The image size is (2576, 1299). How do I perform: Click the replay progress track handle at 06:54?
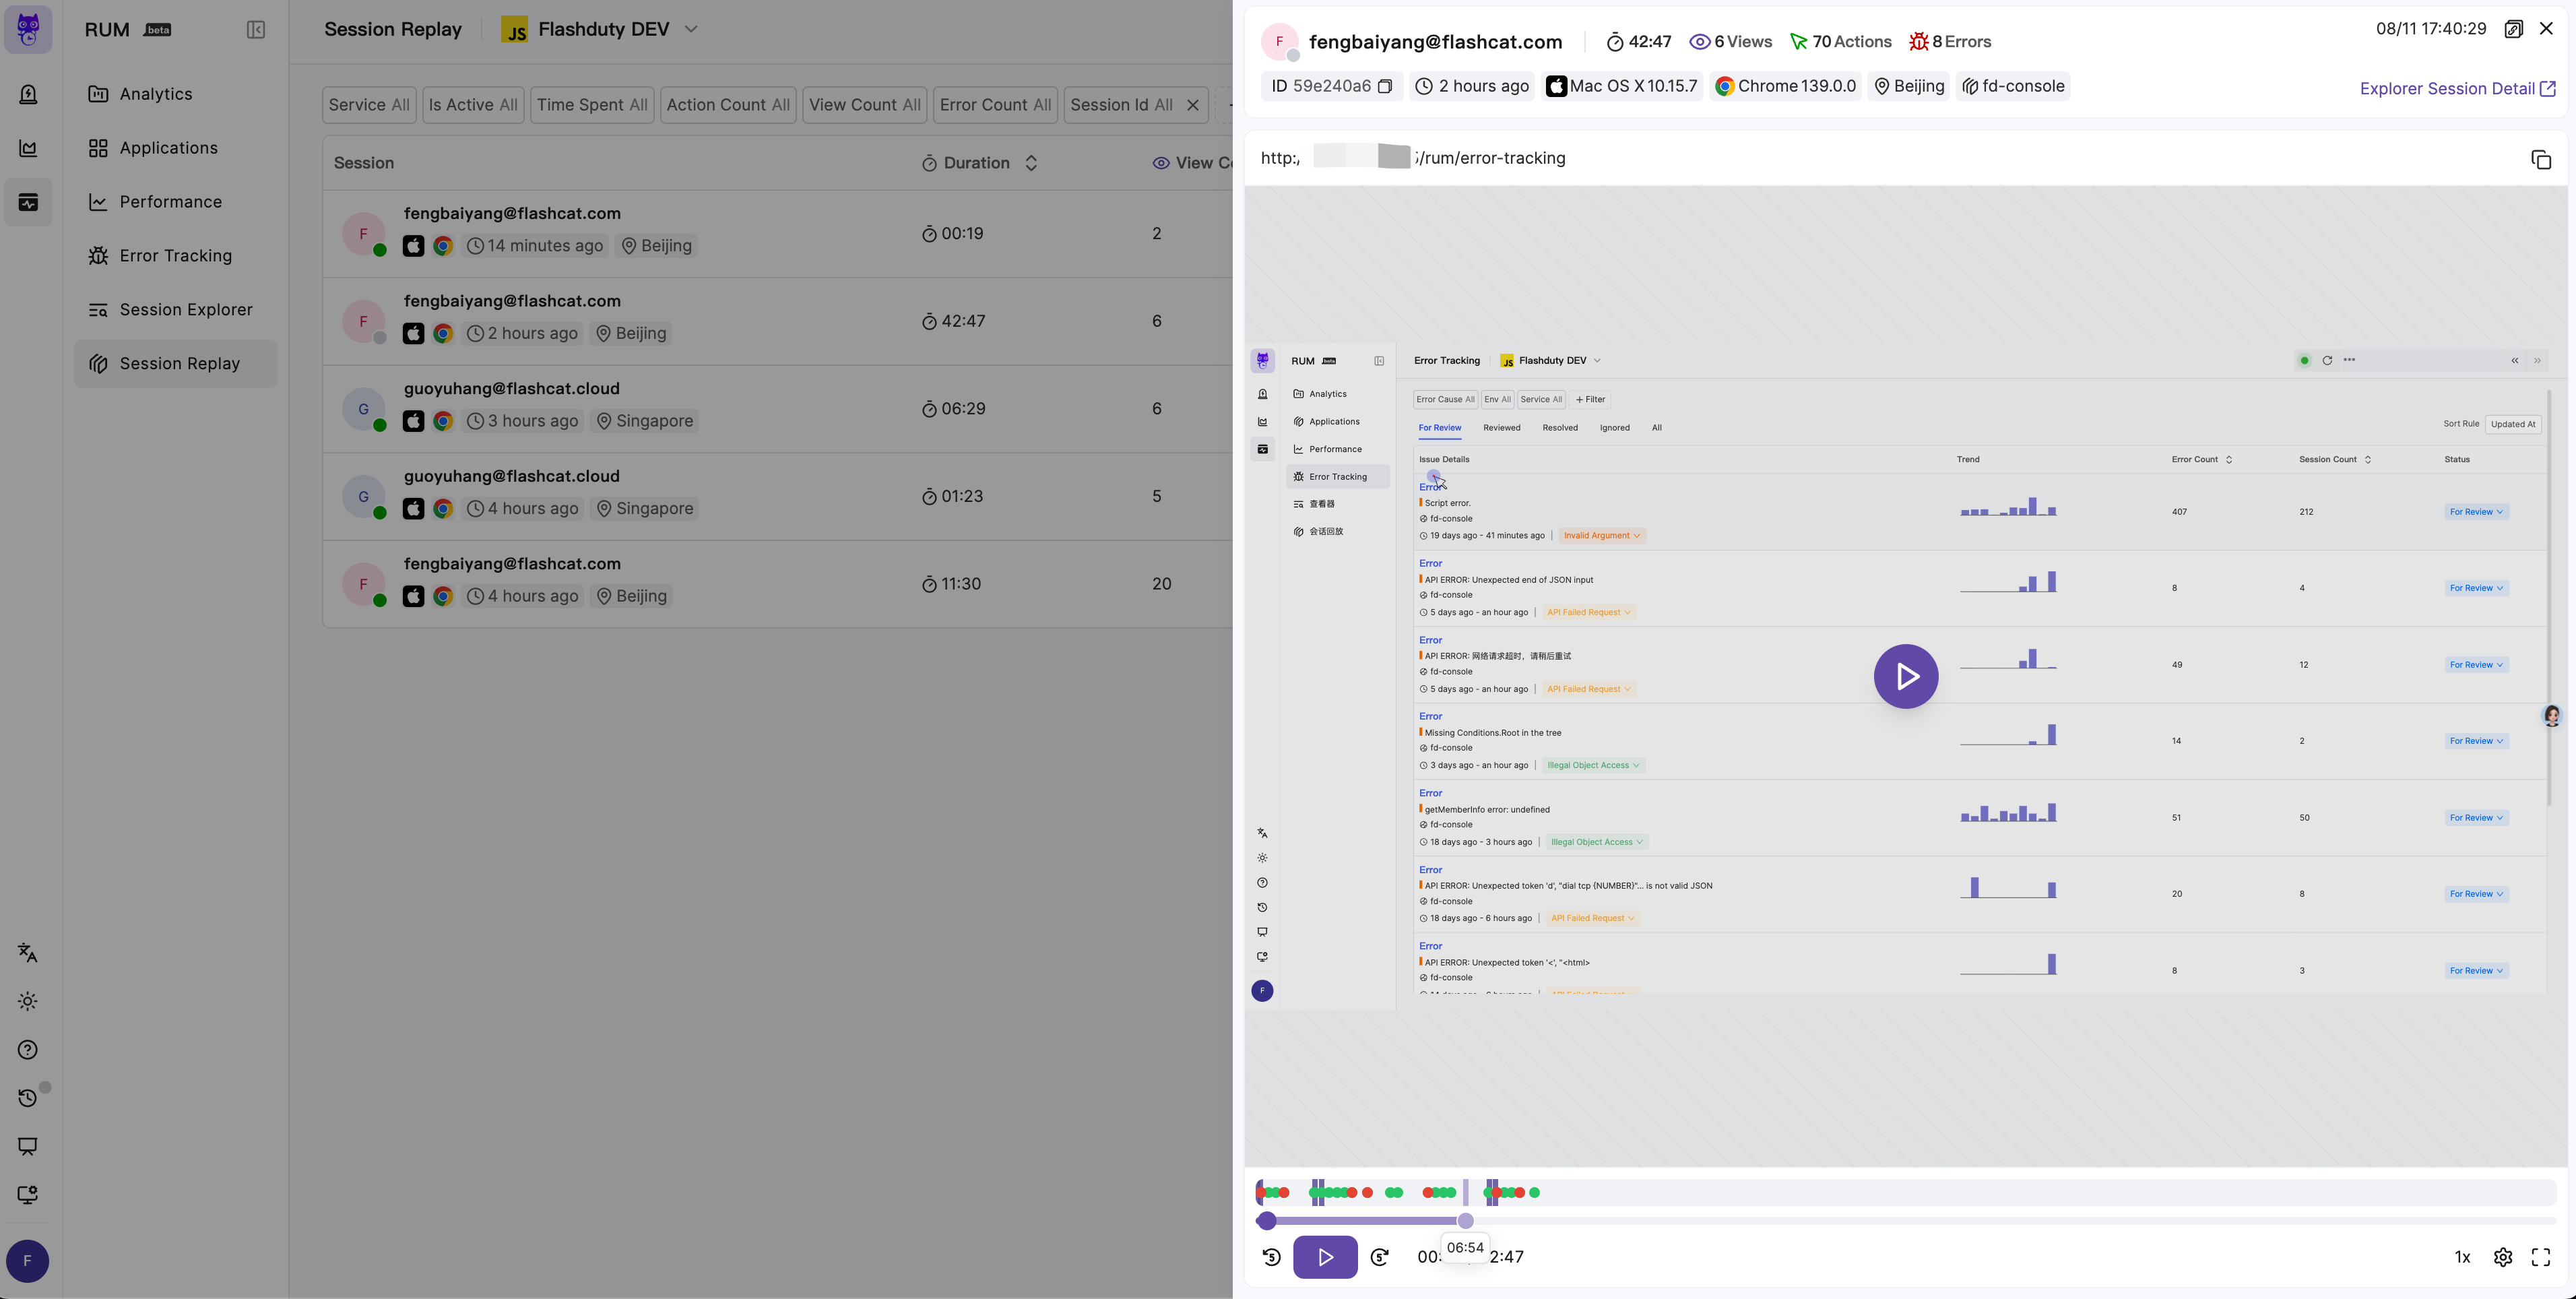tap(1465, 1221)
